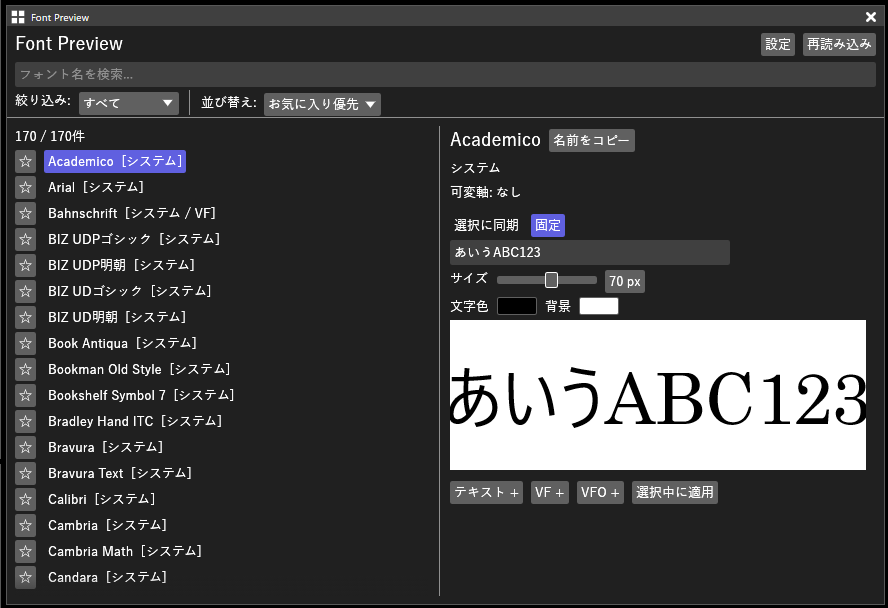The height and width of the screenshot is (608, 888).
Task: Star the Bradley Hand ITC font
Action: pyautogui.click(x=25, y=422)
